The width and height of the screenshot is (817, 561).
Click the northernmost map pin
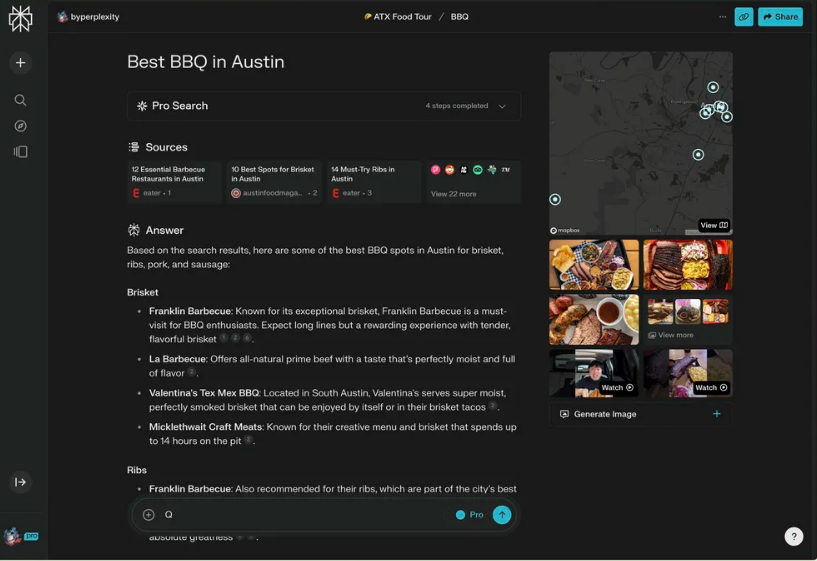(713, 87)
